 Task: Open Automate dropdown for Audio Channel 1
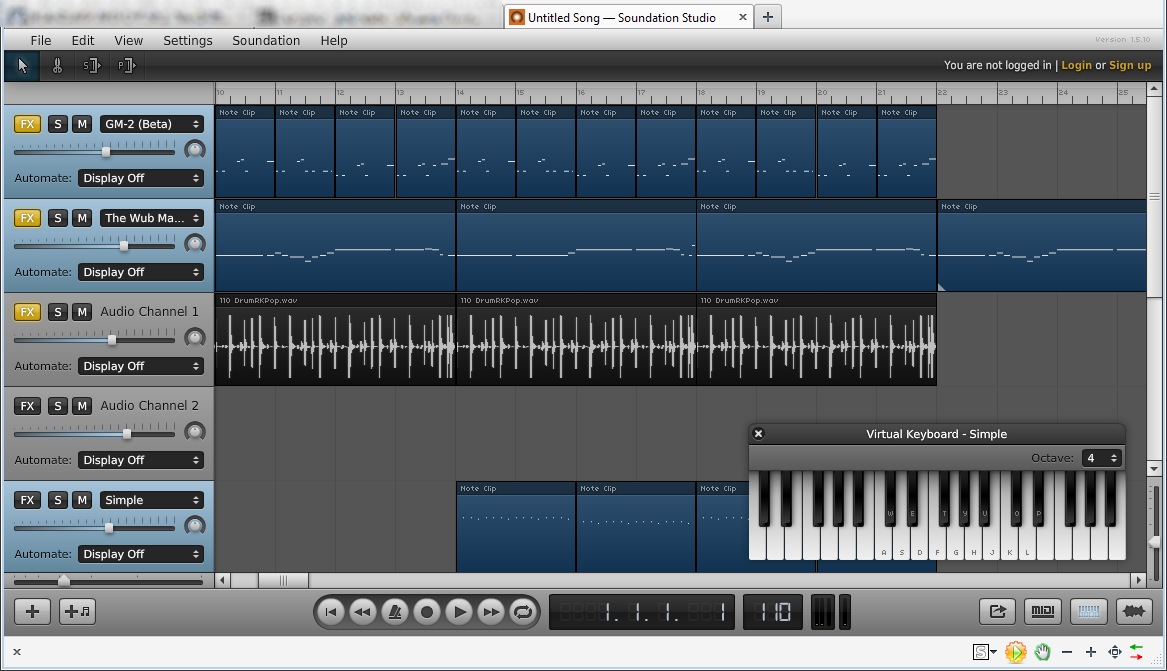click(141, 366)
